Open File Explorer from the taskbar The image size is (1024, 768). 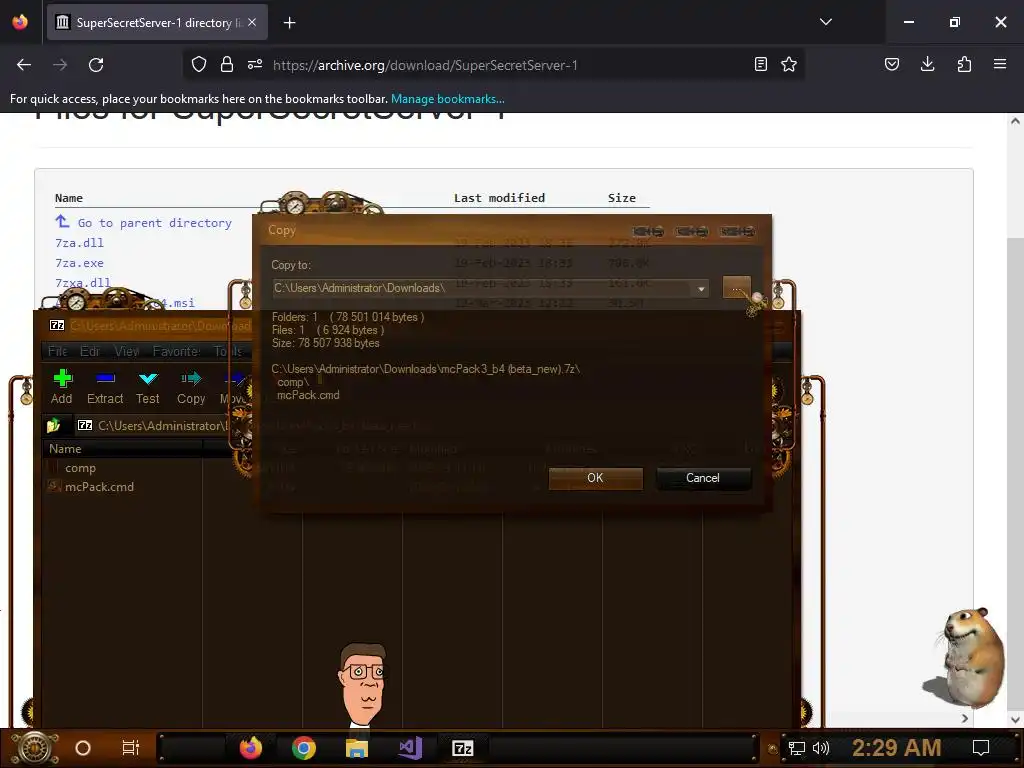pyautogui.click(x=357, y=748)
